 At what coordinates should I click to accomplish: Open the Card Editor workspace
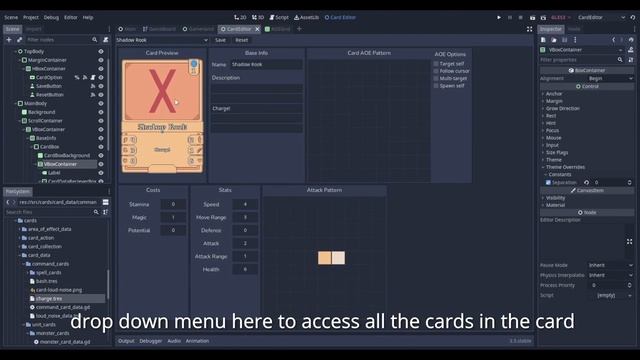340,18
